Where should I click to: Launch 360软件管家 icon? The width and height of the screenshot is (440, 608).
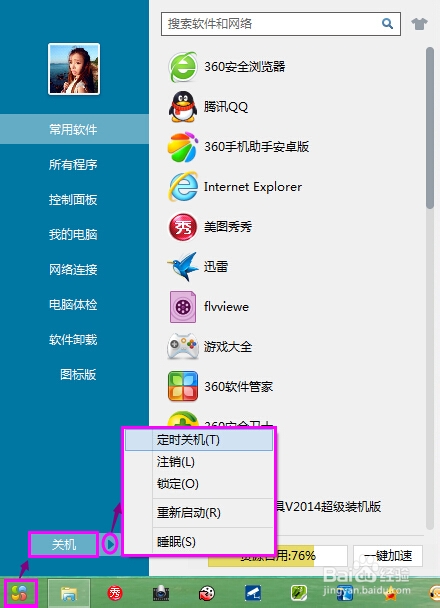click(183, 386)
